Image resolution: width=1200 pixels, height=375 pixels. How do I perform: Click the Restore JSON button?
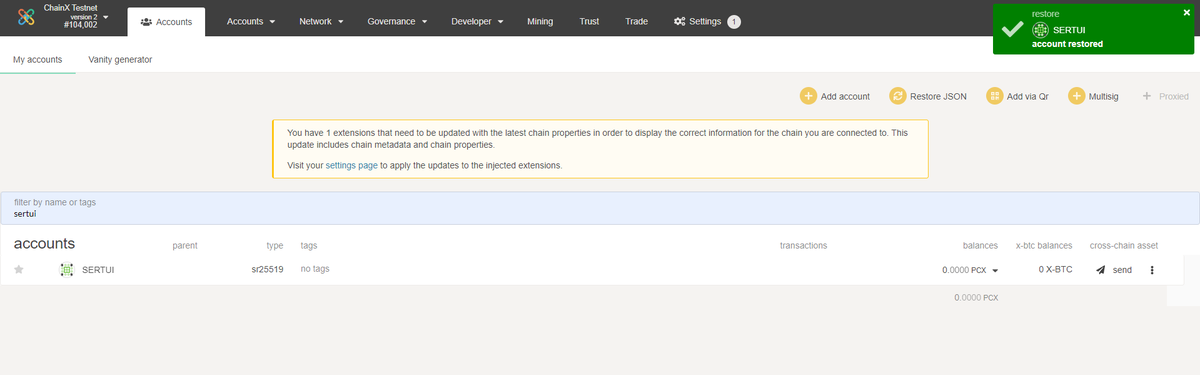point(929,96)
